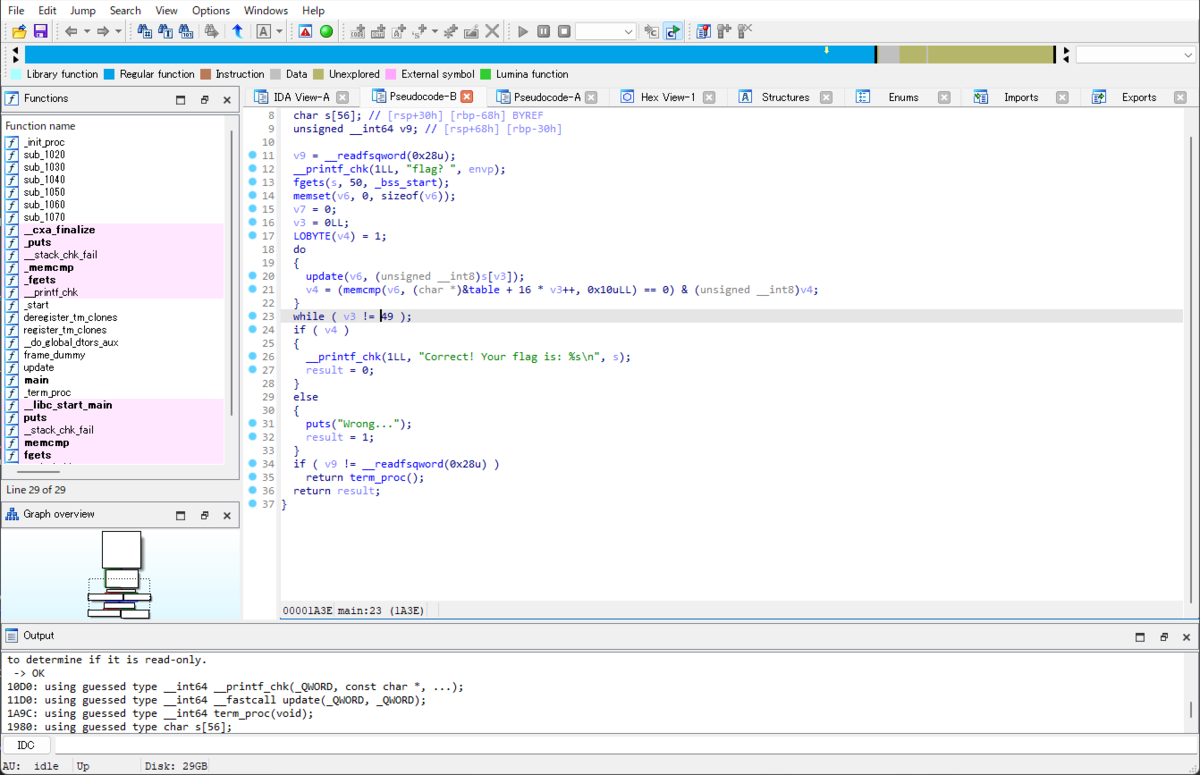Stop the debugged process
This screenshot has height=775, width=1200.
563,31
